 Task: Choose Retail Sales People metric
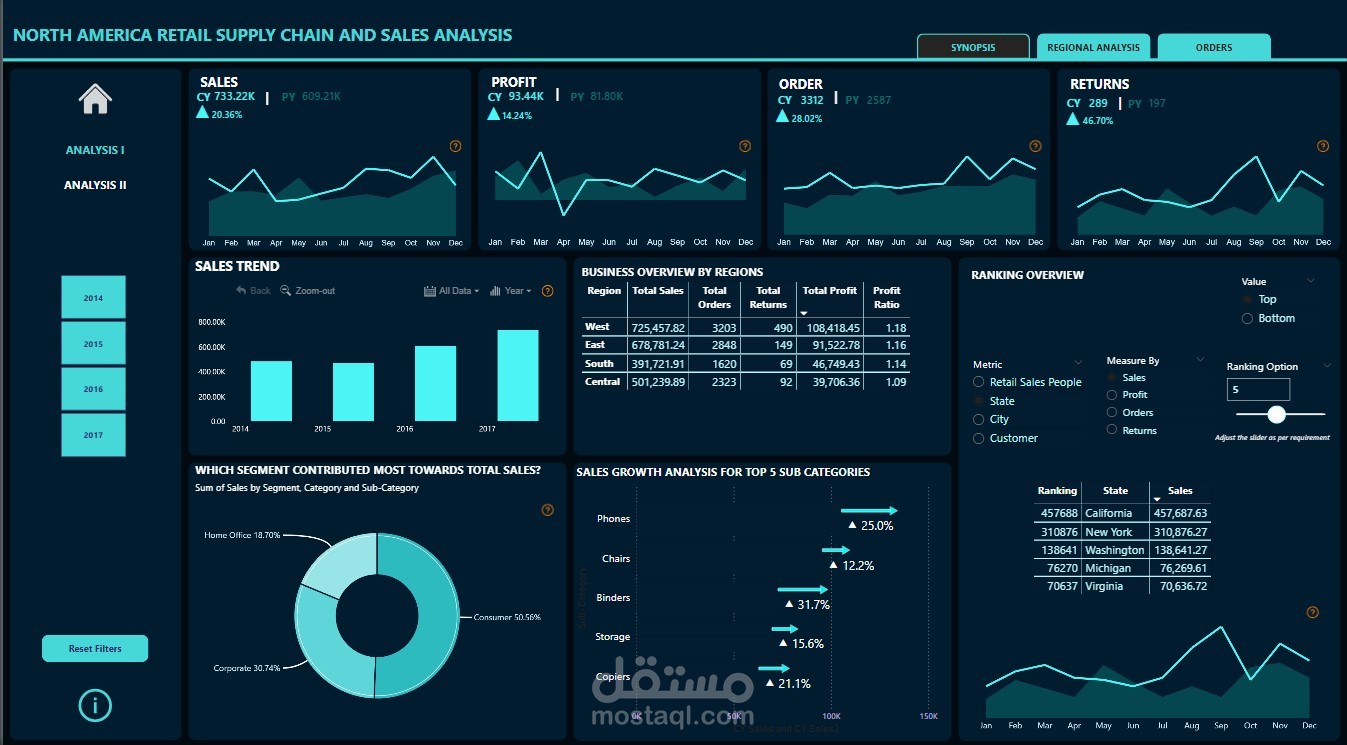coord(1027,382)
